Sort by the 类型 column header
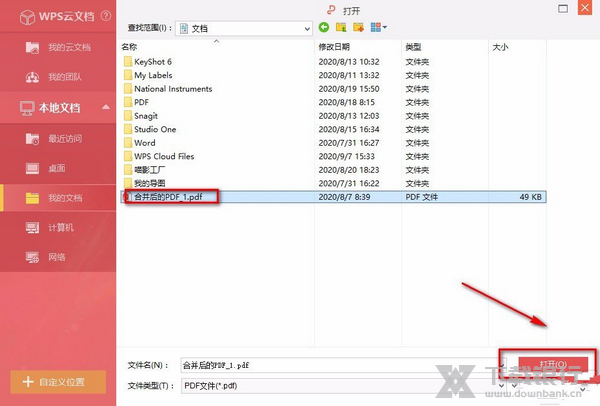The image size is (600, 406). [414, 47]
